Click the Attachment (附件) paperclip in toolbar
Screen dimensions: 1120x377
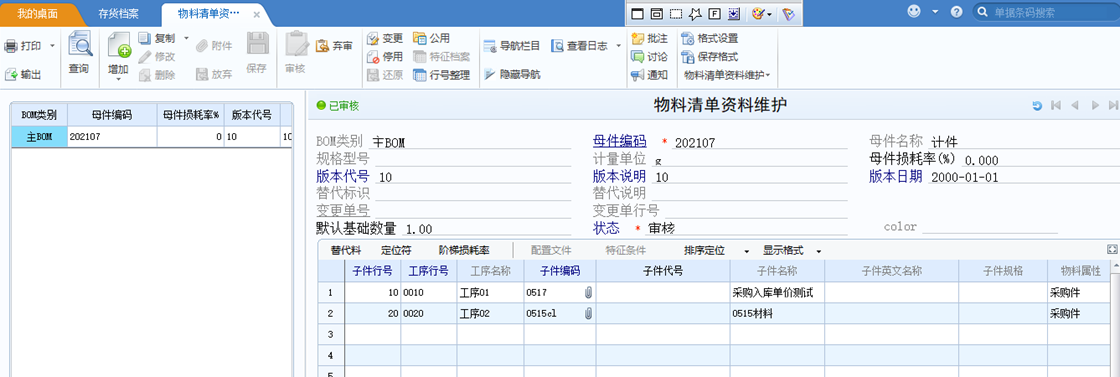point(203,46)
